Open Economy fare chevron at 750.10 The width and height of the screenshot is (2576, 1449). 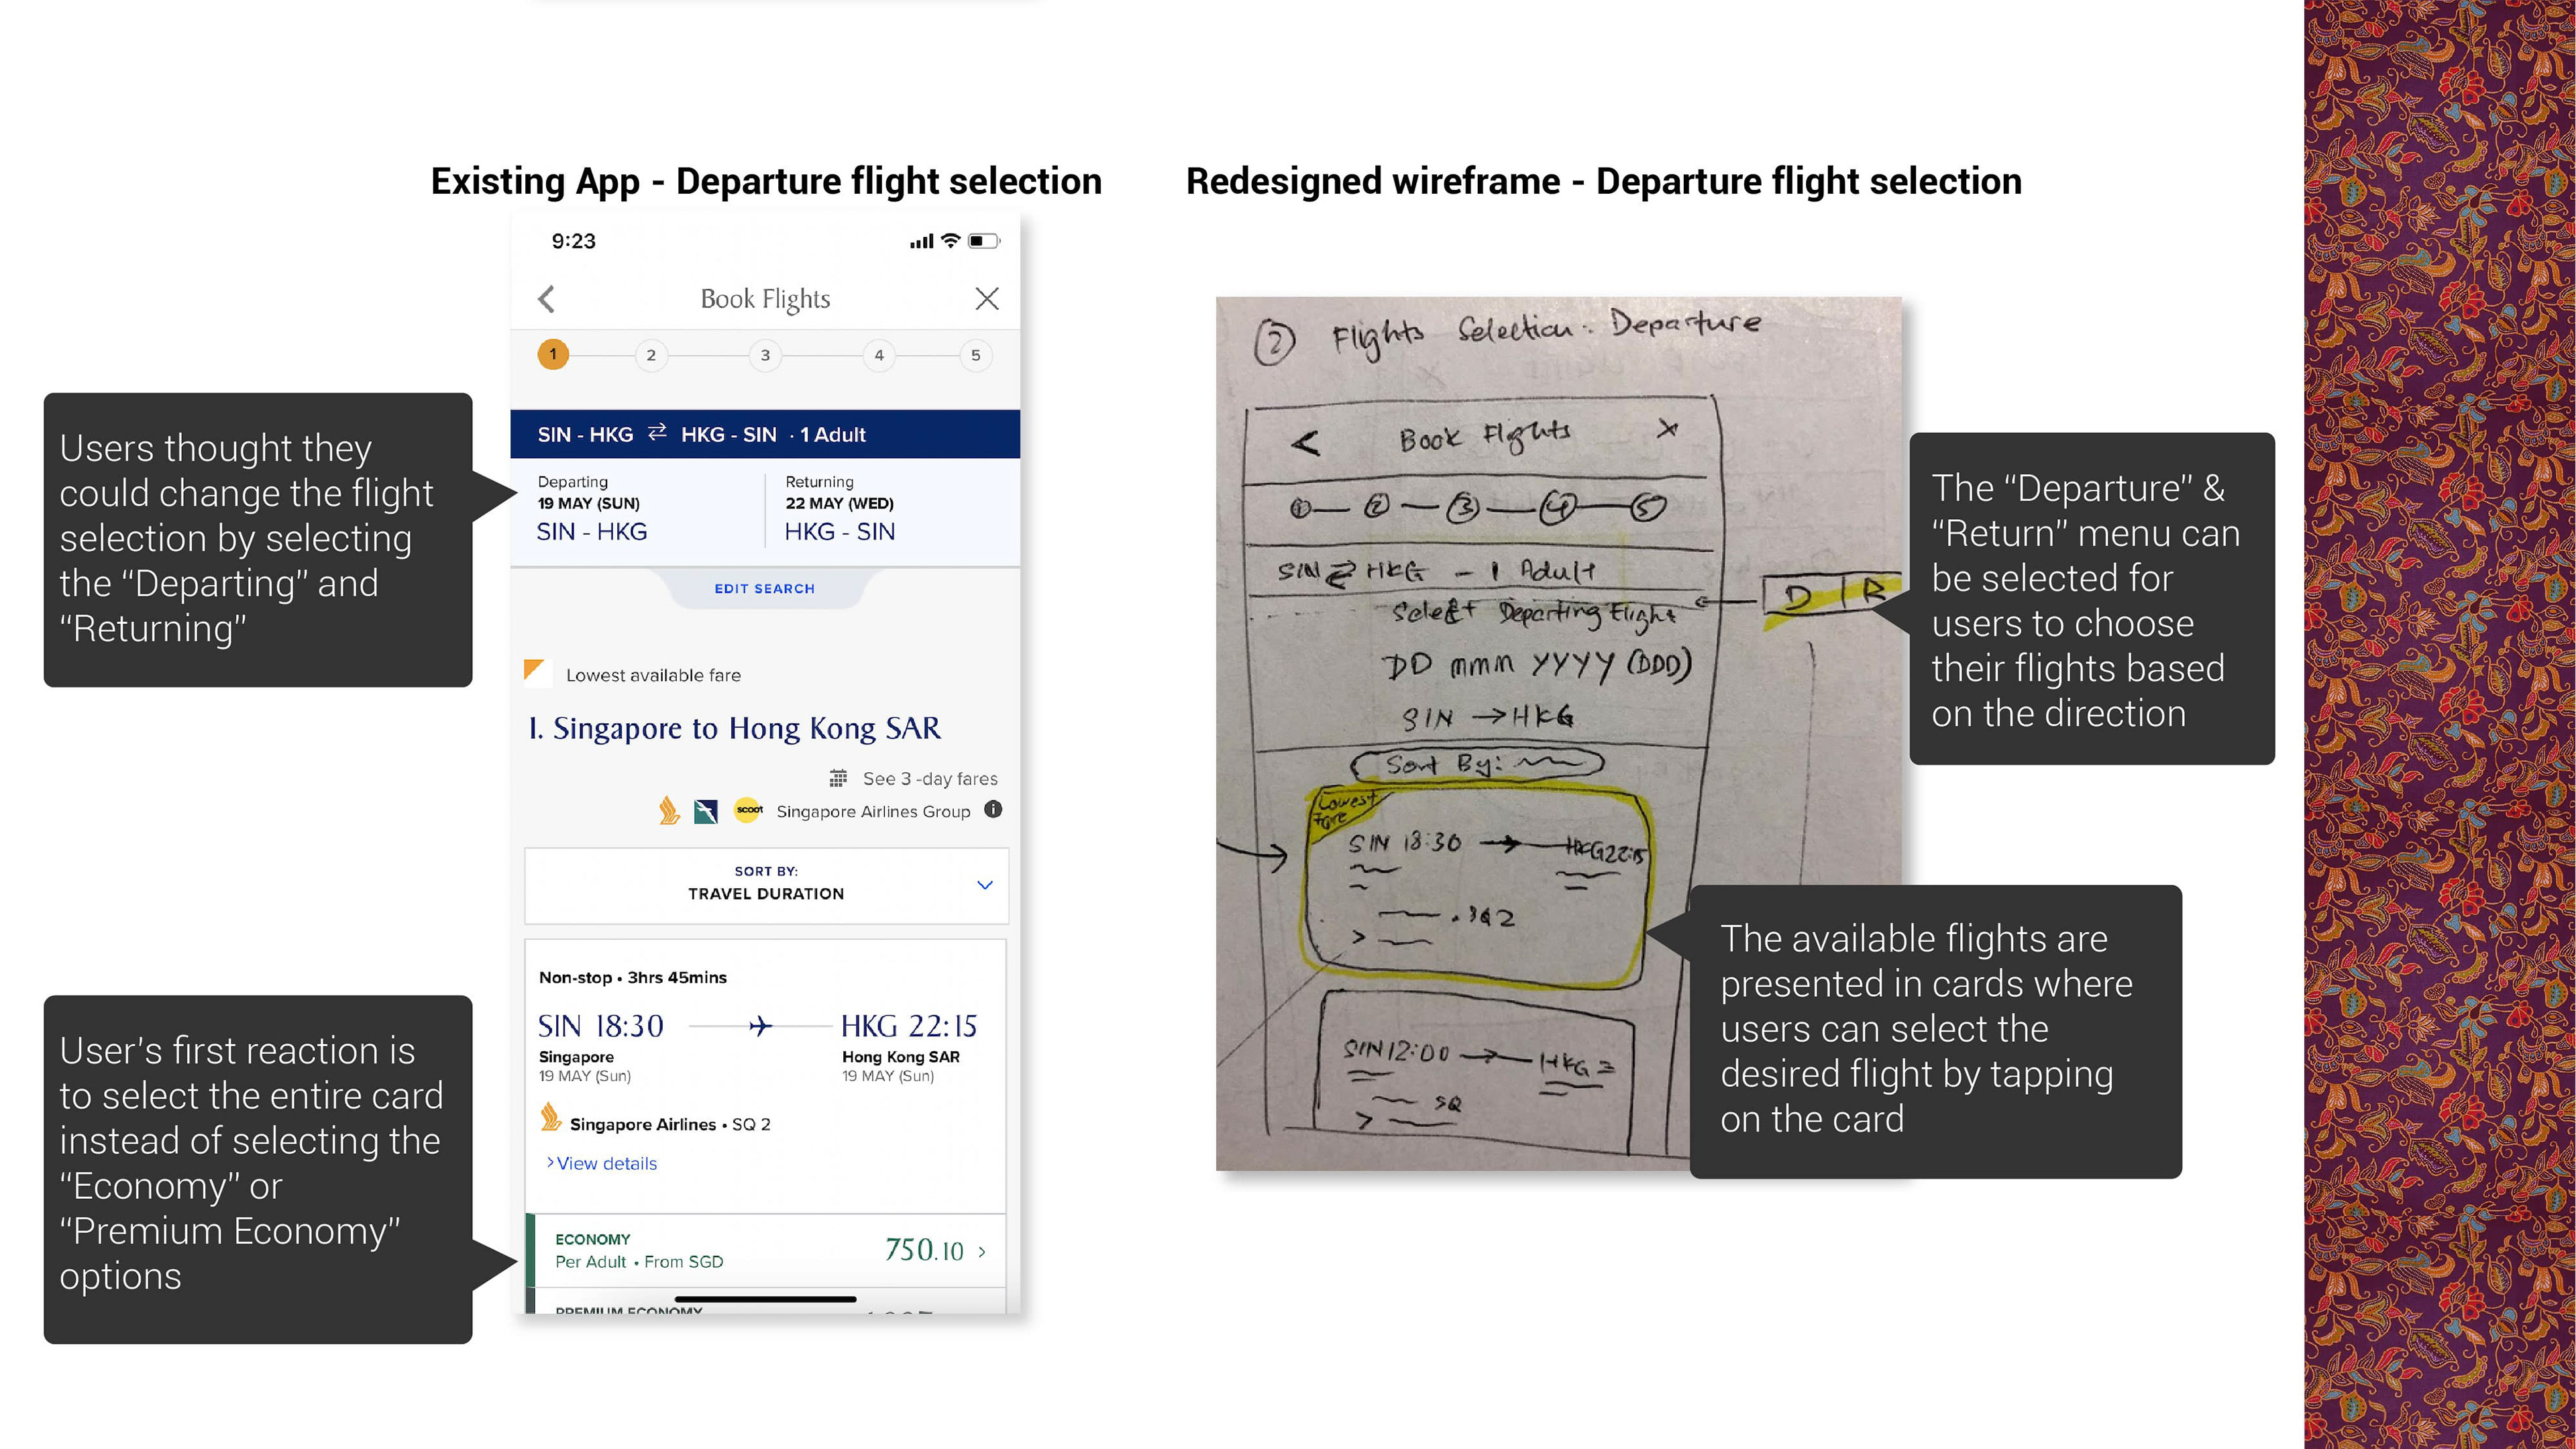click(982, 1251)
